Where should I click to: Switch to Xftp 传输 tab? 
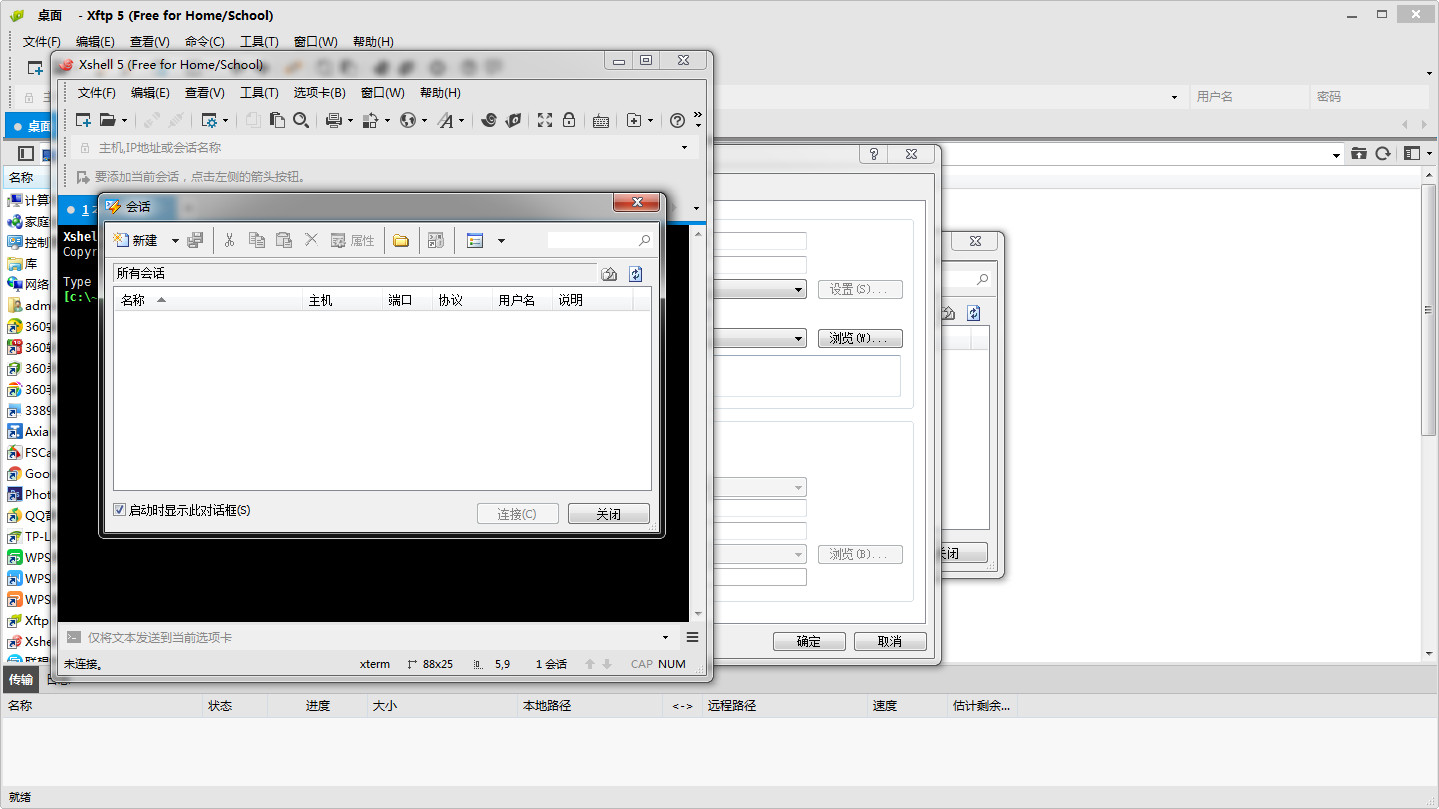[20, 679]
